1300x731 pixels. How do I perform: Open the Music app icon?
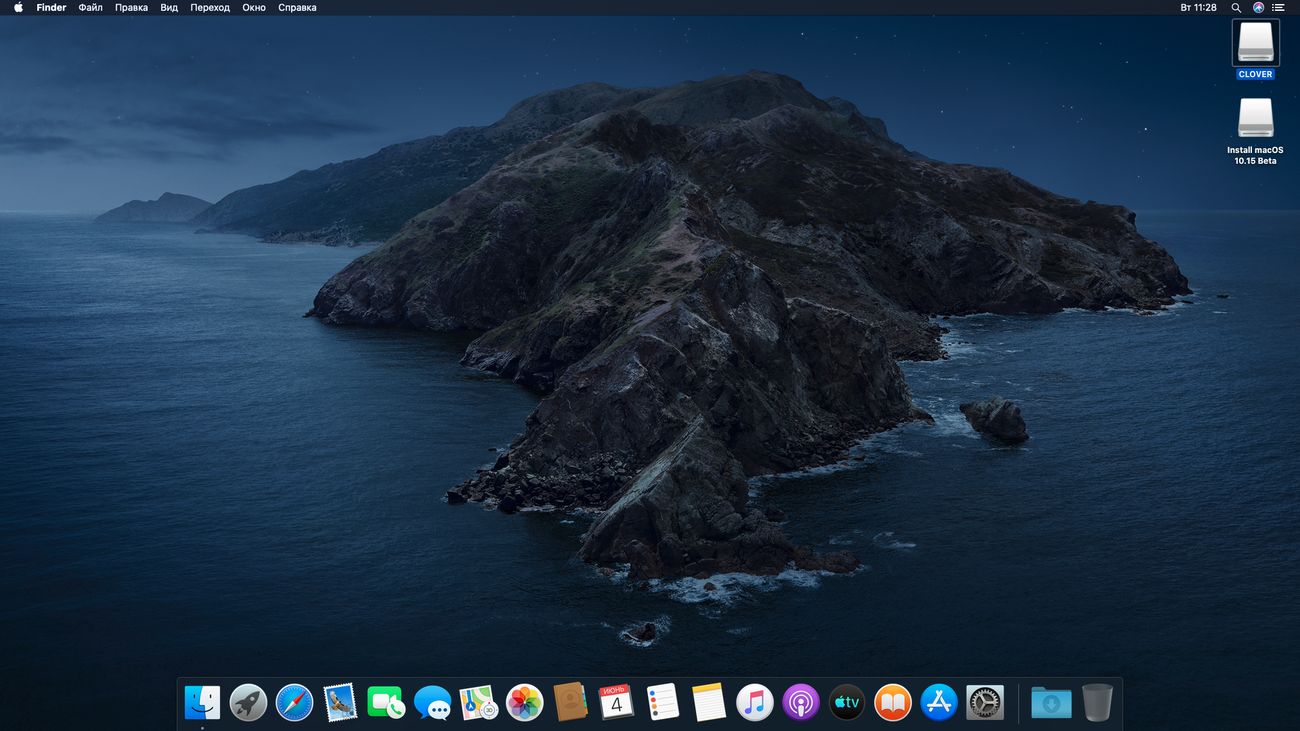pos(755,702)
